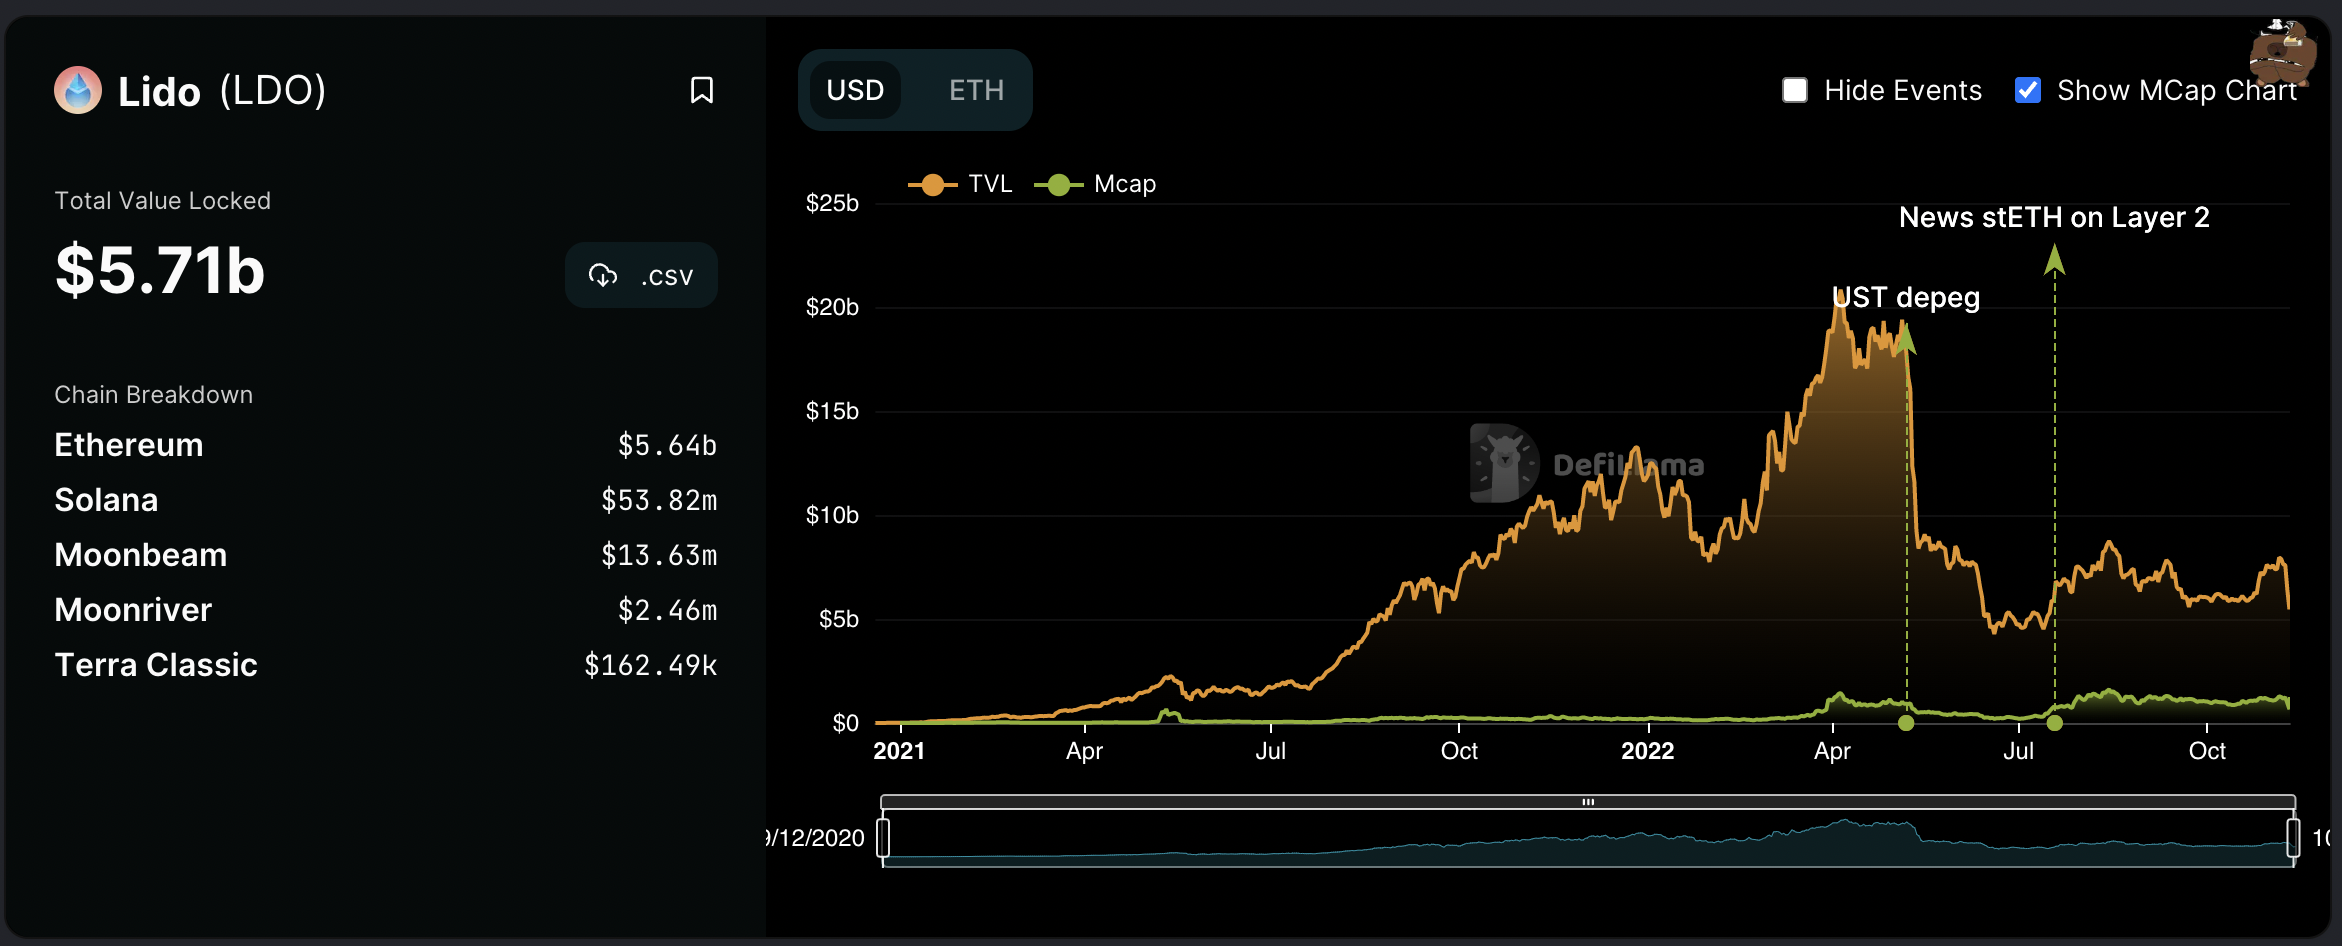The image size is (2342, 946).
Task: Click the $162.49k Terra Classic value
Action: 651,665
